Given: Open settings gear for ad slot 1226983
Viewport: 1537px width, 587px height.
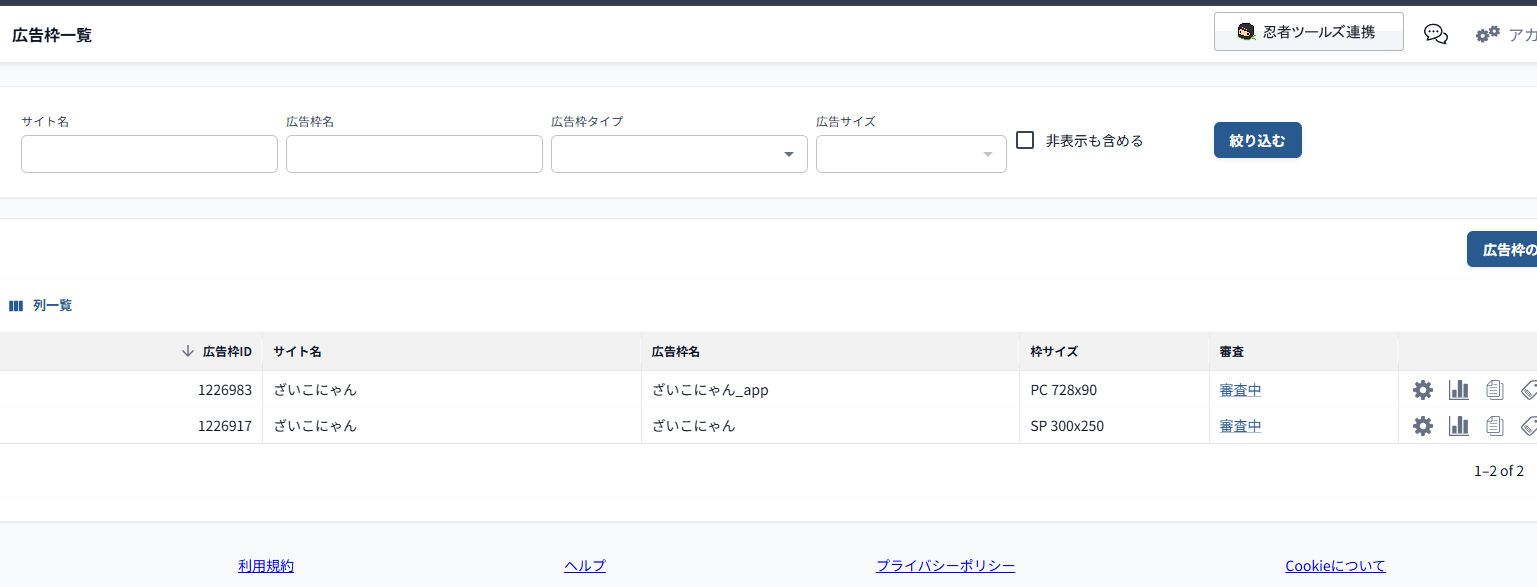Looking at the screenshot, I should tap(1422, 390).
